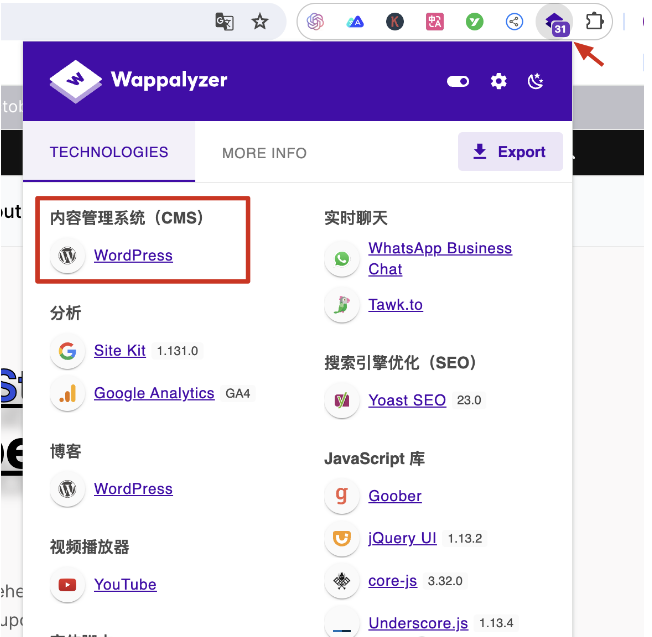Click the core-js icon

pyautogui.click(x=342, y=581)
